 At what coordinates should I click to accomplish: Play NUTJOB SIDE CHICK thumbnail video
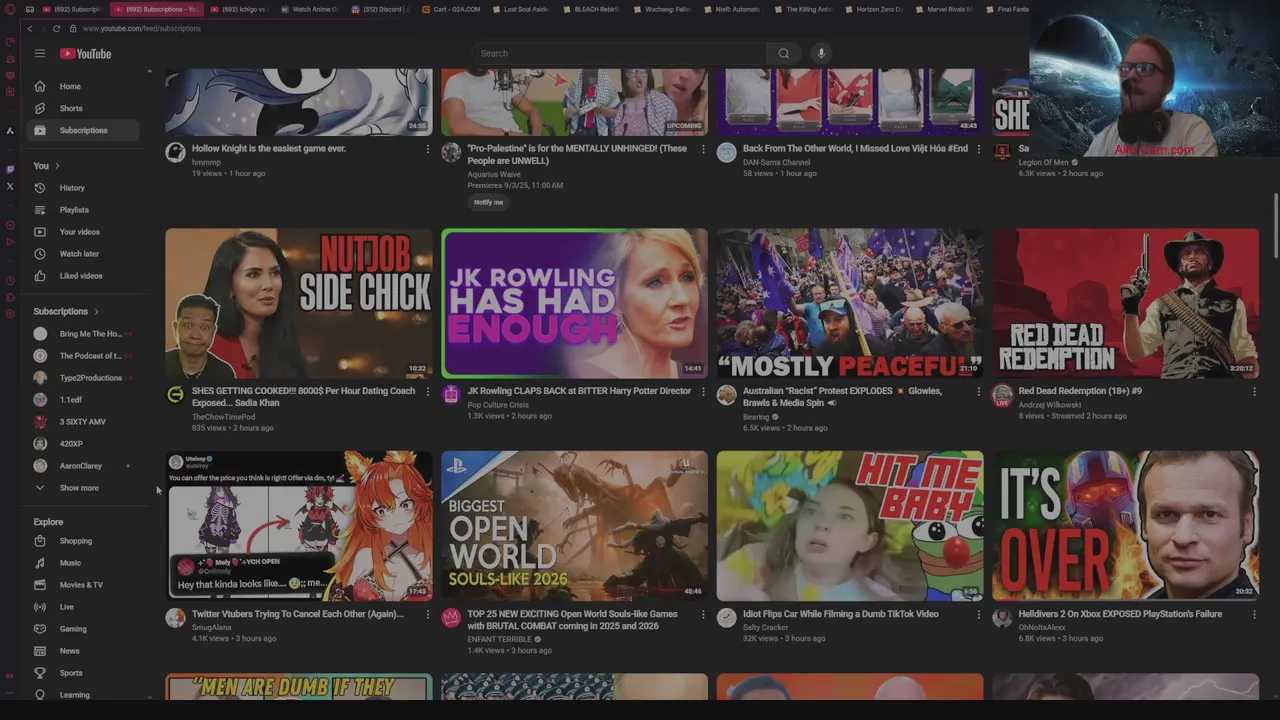(299, 303)
